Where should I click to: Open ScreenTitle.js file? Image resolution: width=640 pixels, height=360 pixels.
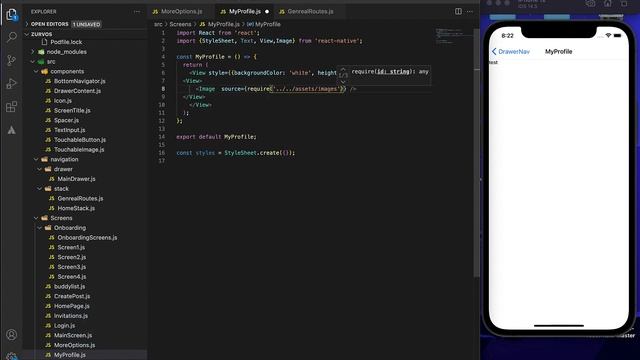pyautogui.click(x=72, y=111)
